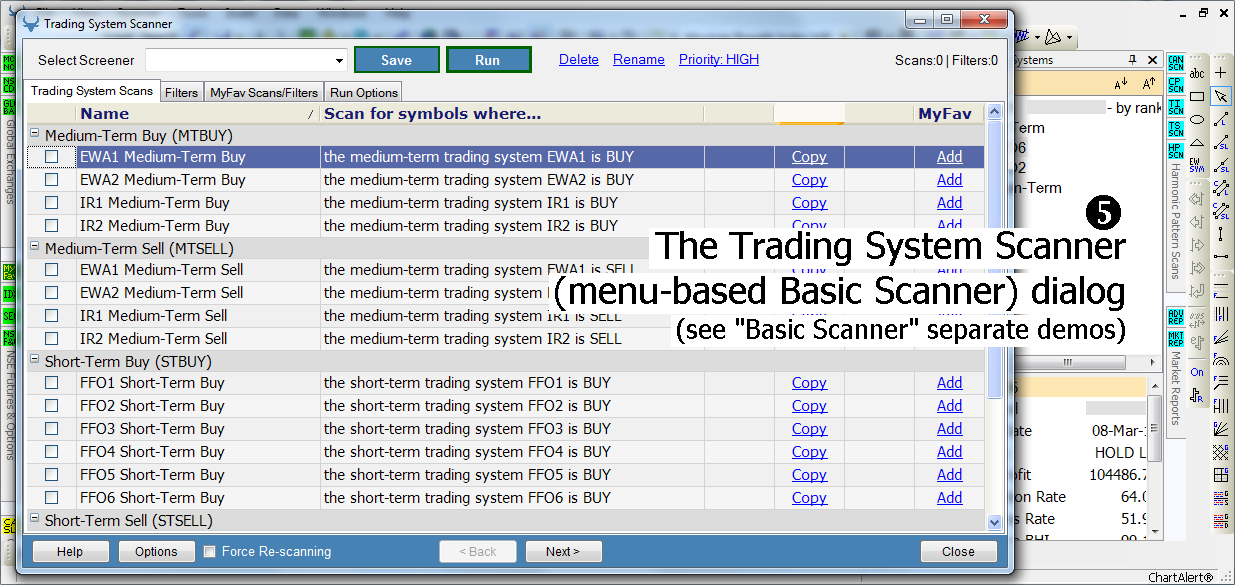Image resolution: width=1235 pixels, height=585 pixels.
Task: Select the crosshair plus tool
Action: tap(1220, 73)
